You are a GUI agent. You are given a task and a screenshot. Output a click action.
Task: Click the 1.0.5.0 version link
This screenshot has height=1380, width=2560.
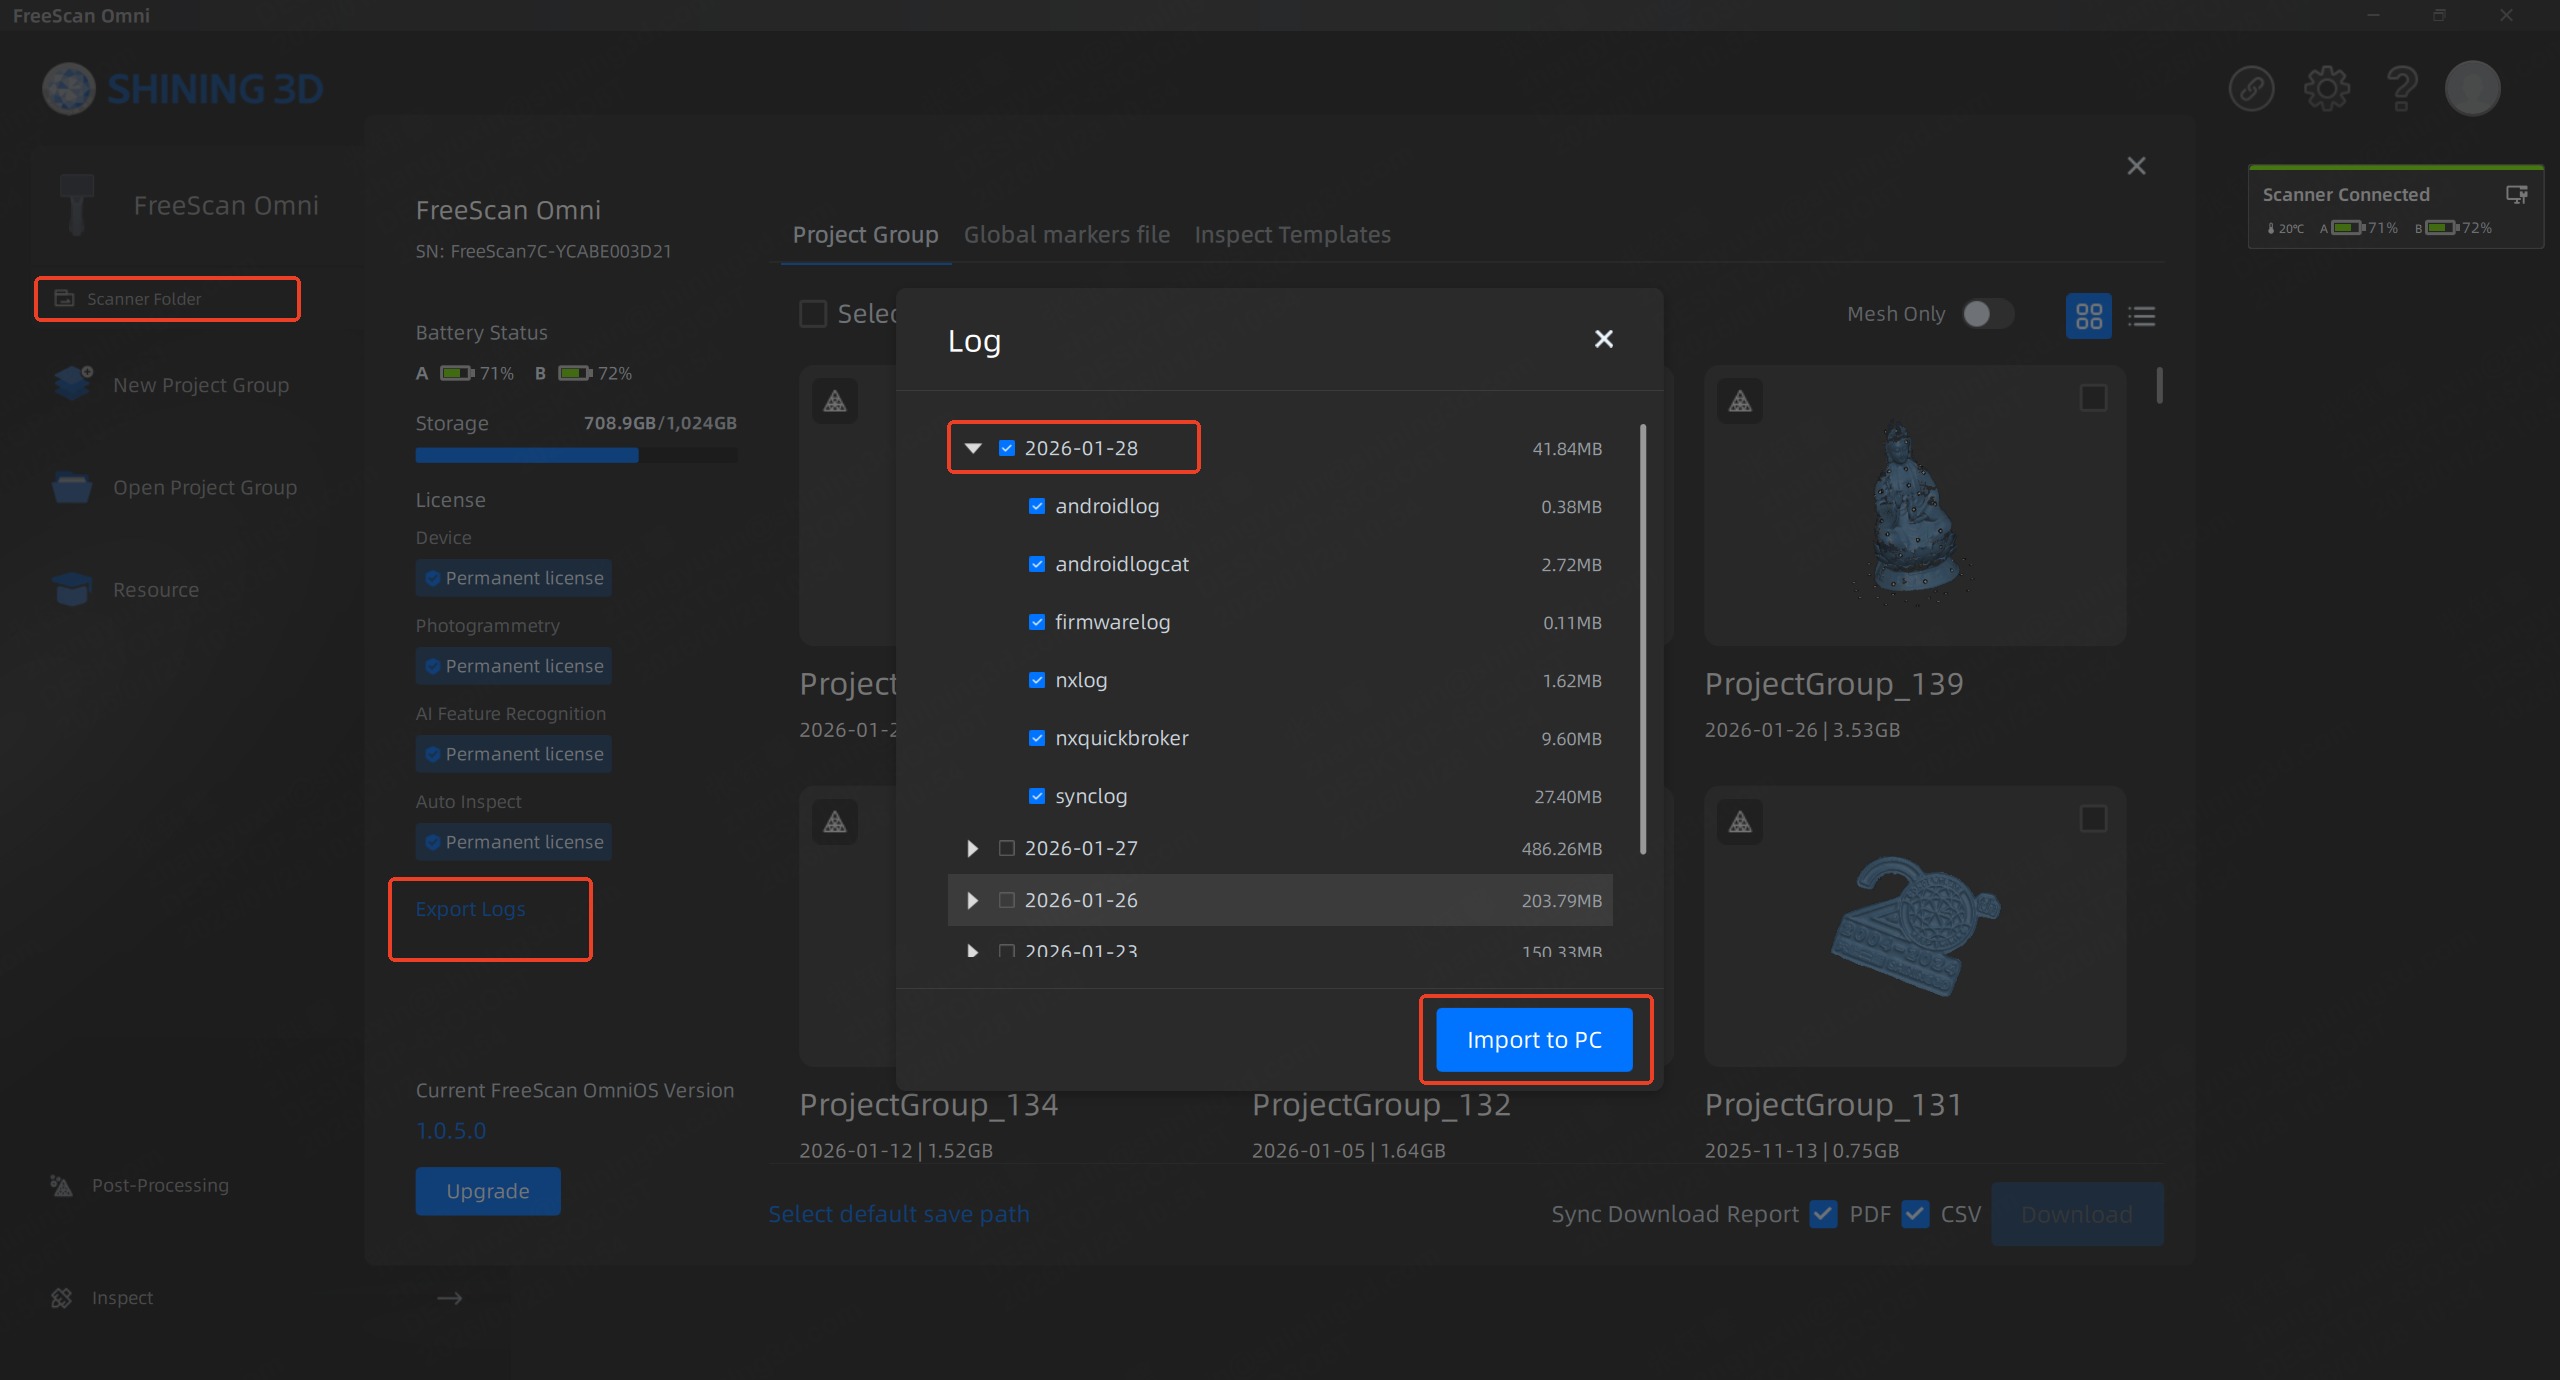point(451,1131)
